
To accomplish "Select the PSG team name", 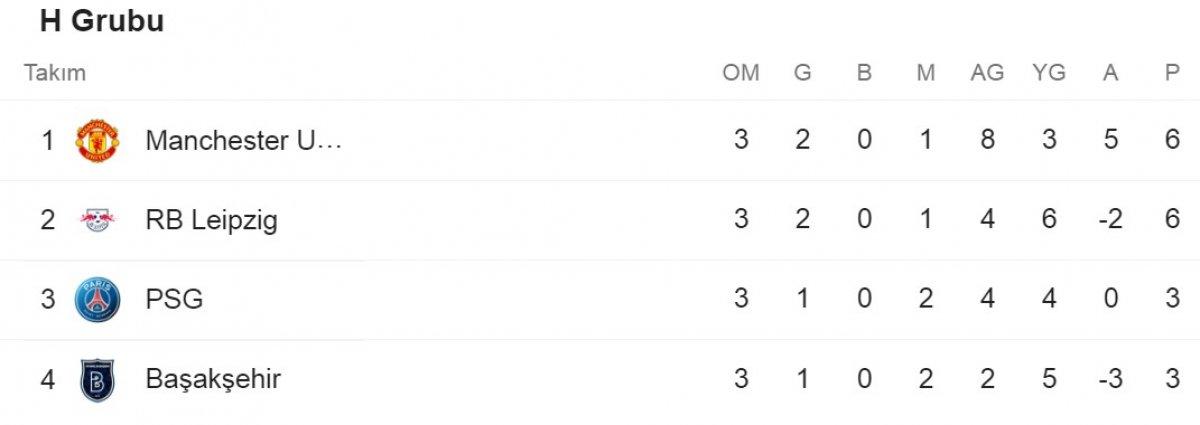I will [174, 299].
